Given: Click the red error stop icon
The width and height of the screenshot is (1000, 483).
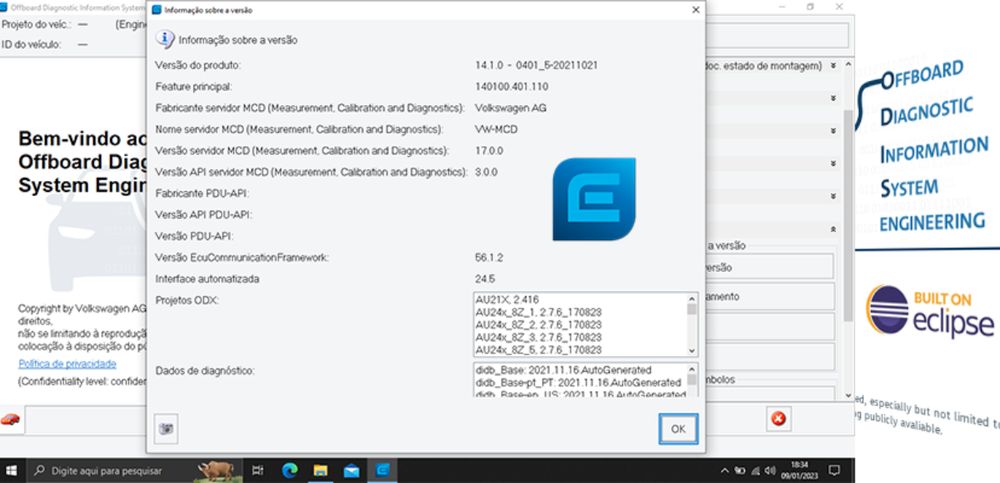Looking at the screenshot, I should coord(778,418).
